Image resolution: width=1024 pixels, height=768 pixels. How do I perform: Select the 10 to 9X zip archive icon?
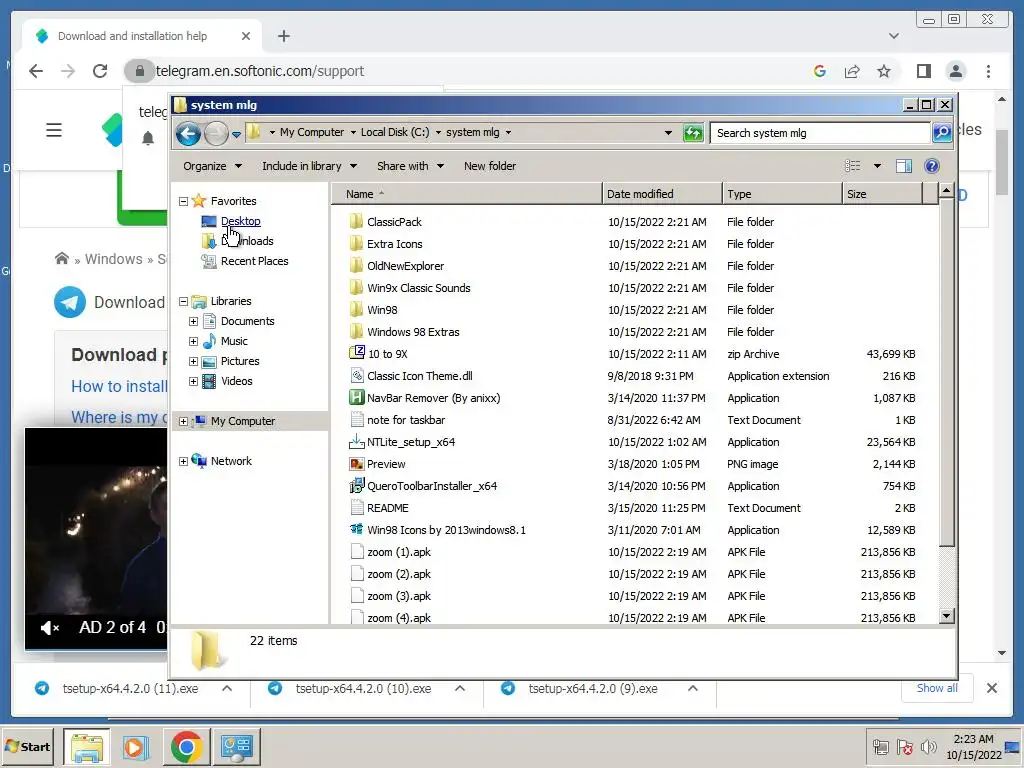357,353
